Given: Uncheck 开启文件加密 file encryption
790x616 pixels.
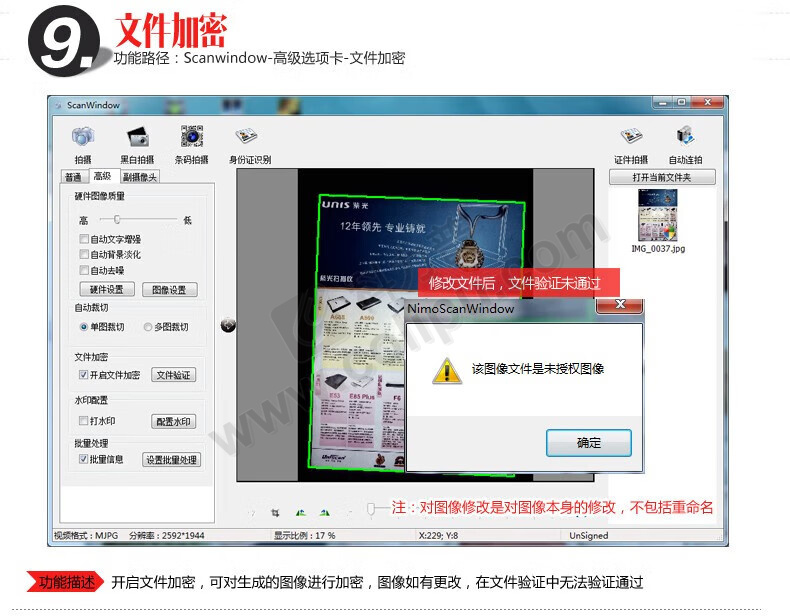Looking at the screenshot, I should coord(84,375).
